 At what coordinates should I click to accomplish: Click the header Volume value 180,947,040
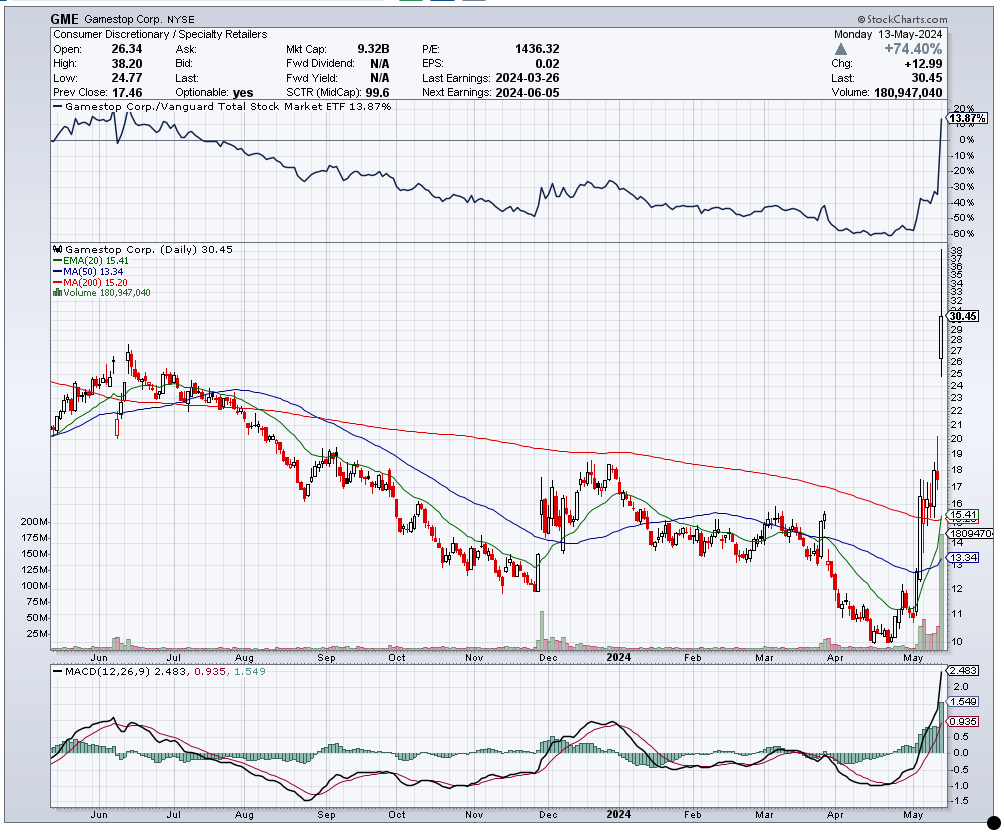click(908, 93)
